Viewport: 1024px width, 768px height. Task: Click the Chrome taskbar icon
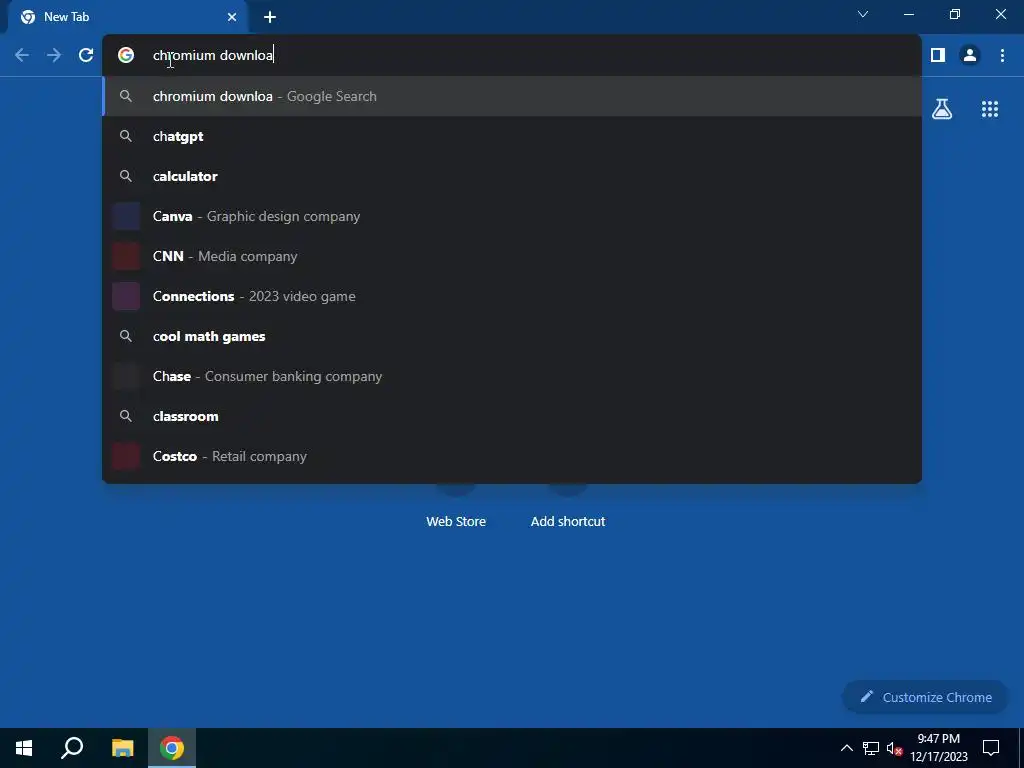click(x=172, y=748)
